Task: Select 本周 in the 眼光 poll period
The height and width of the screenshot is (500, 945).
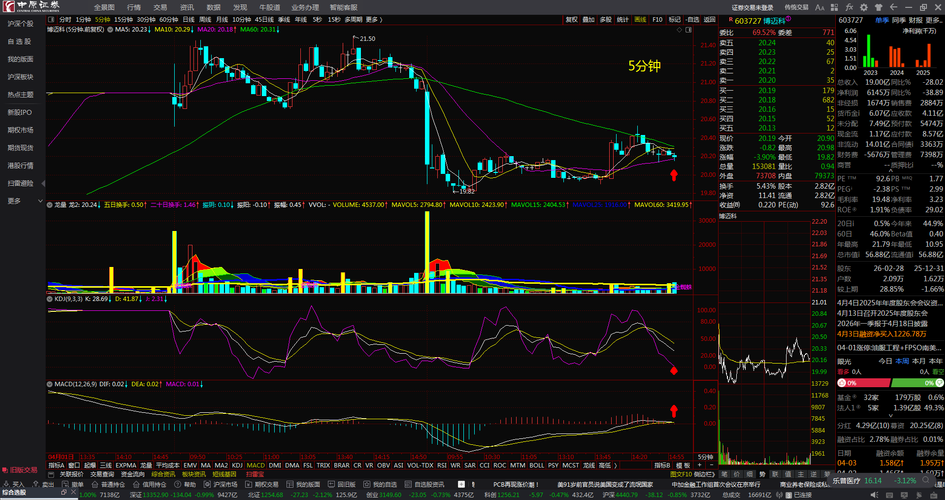Action: tap(902, 361)
